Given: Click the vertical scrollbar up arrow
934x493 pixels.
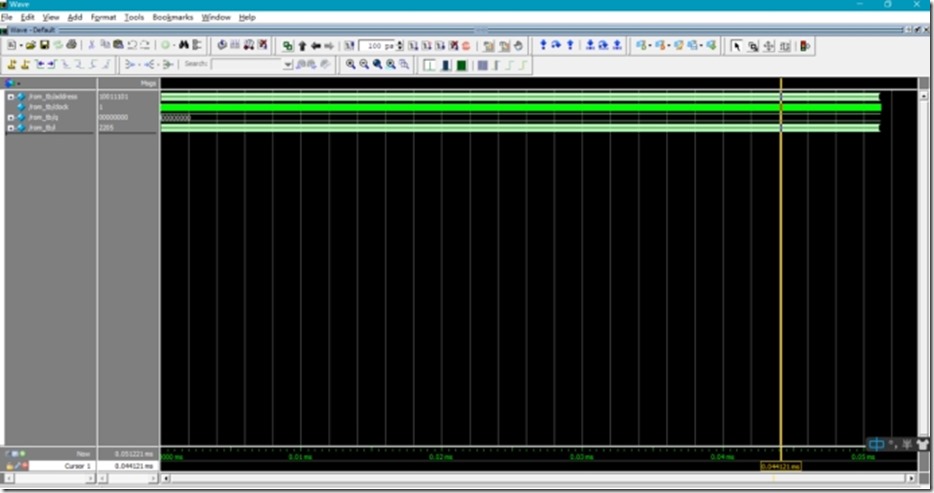Looking at the screenshot, I should (x=924, y=96).
